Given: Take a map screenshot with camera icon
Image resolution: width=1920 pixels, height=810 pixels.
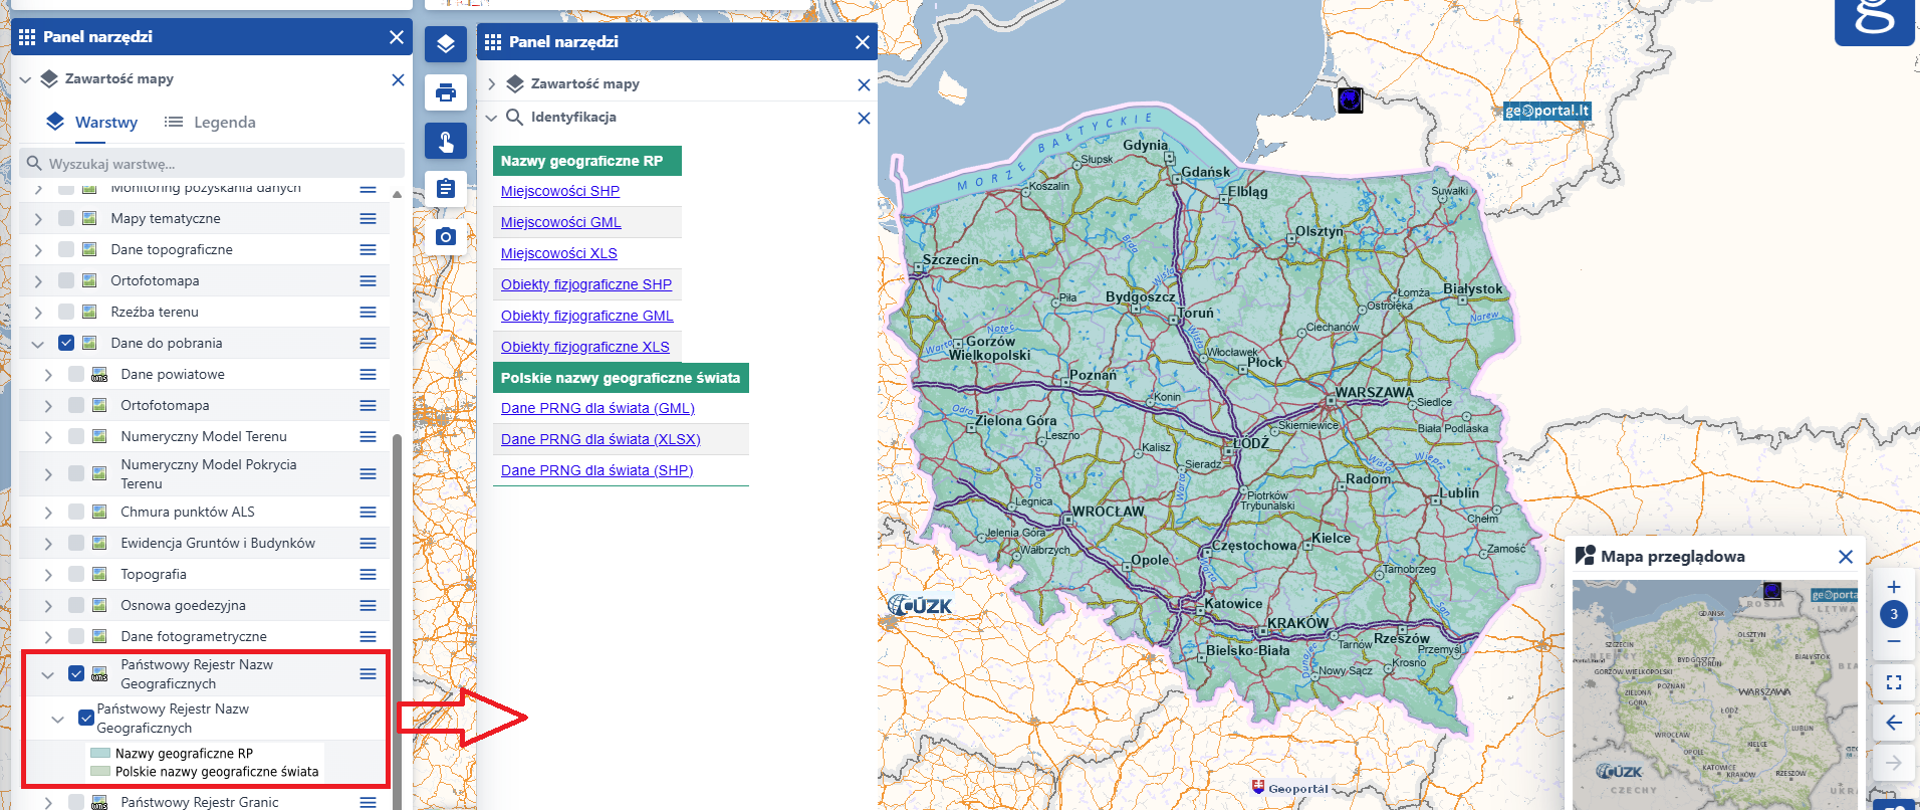Looking at the screenshot, I should (x=446, y=236).
